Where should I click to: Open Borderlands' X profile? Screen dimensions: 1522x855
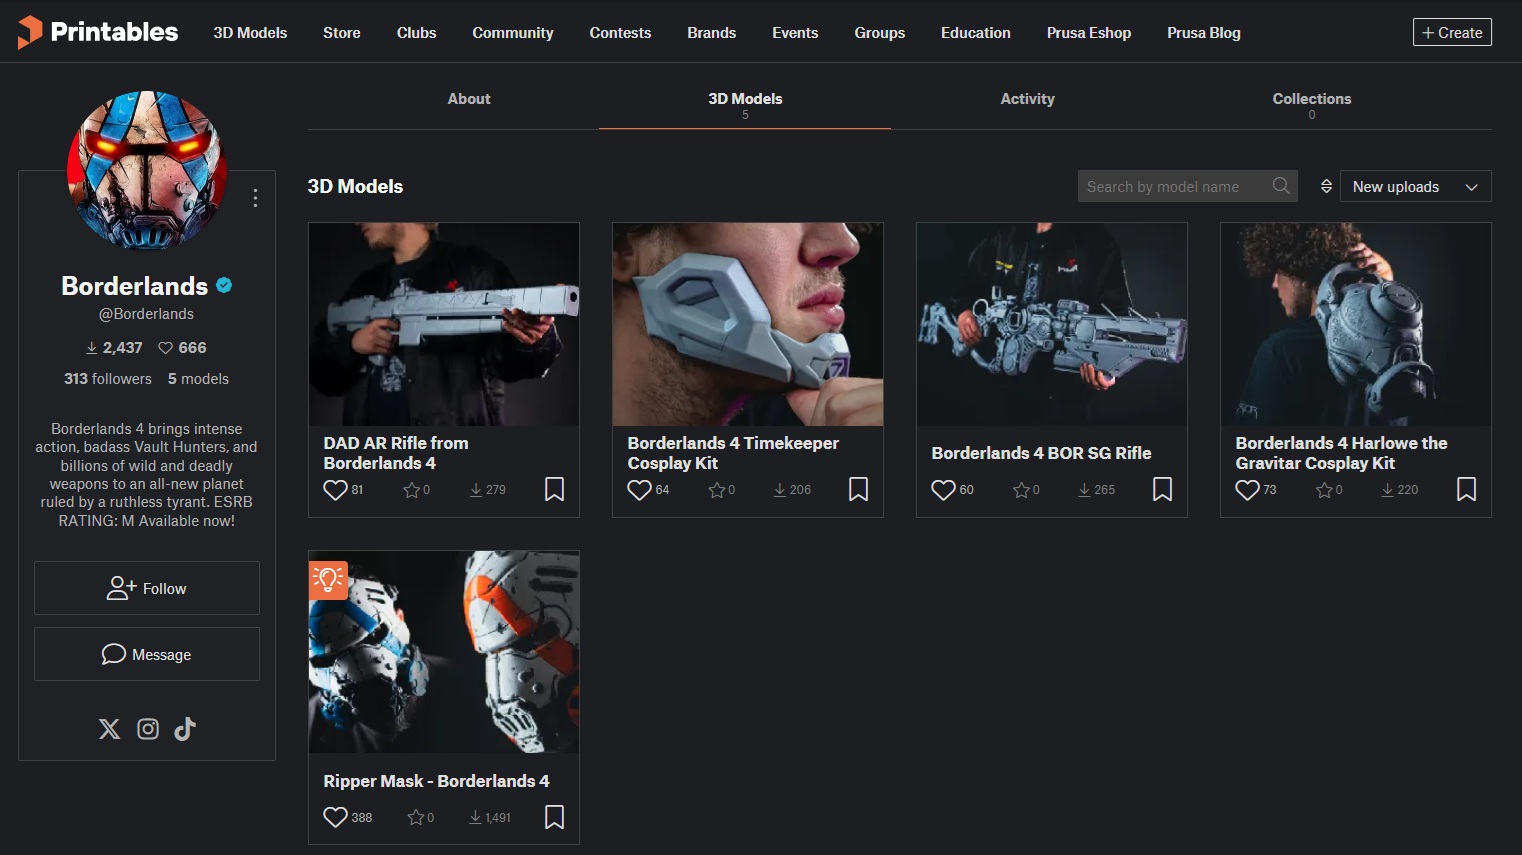coord(109,729)
